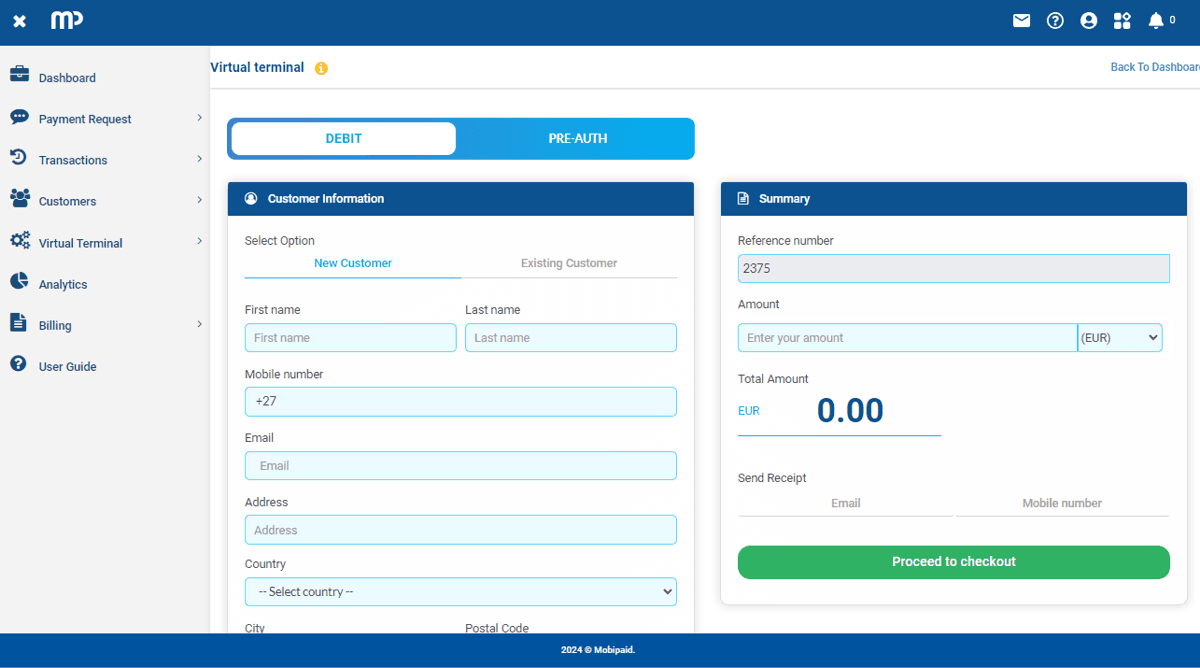Viewport: 1200px width, 668px height.
Task: Click the Proceed to checkout button
Action: pos(953,562)
